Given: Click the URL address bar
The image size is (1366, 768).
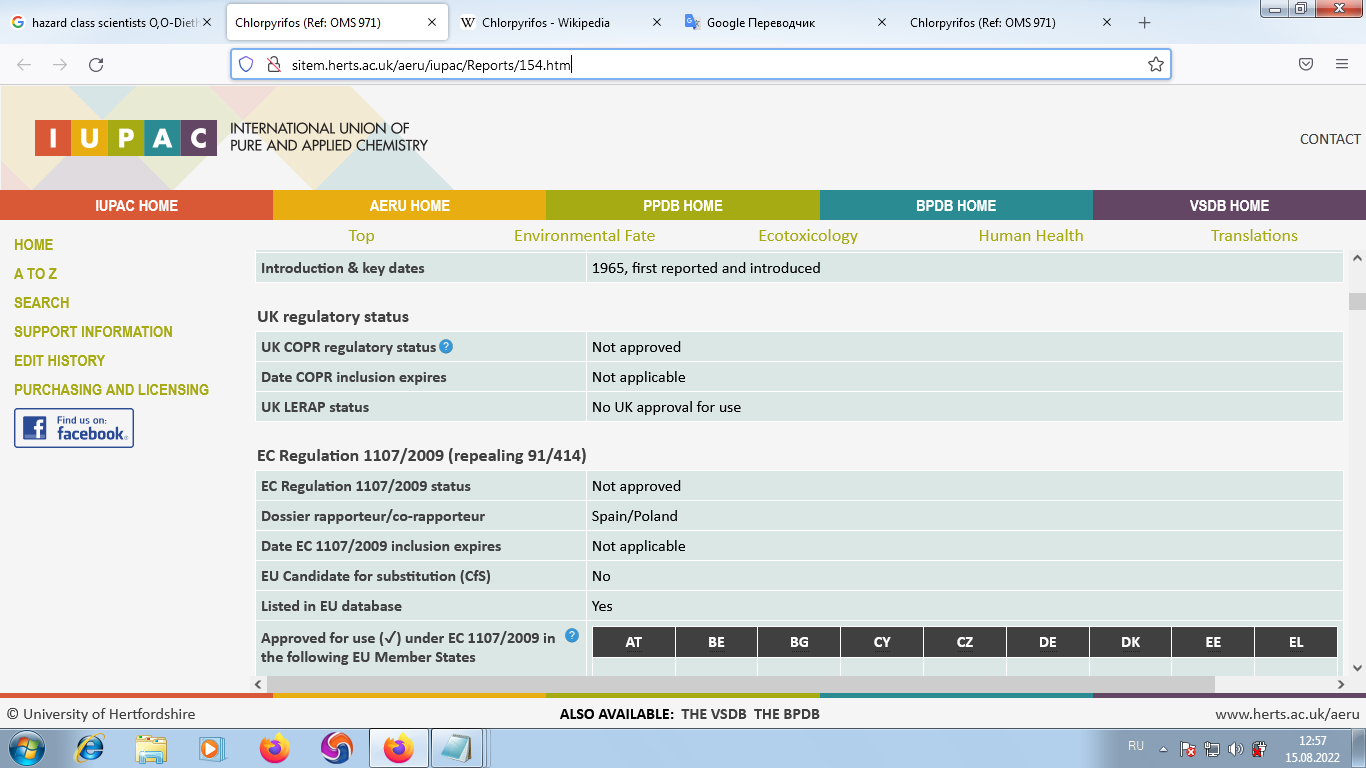Looking at the screenshot, I should (700, 65).
